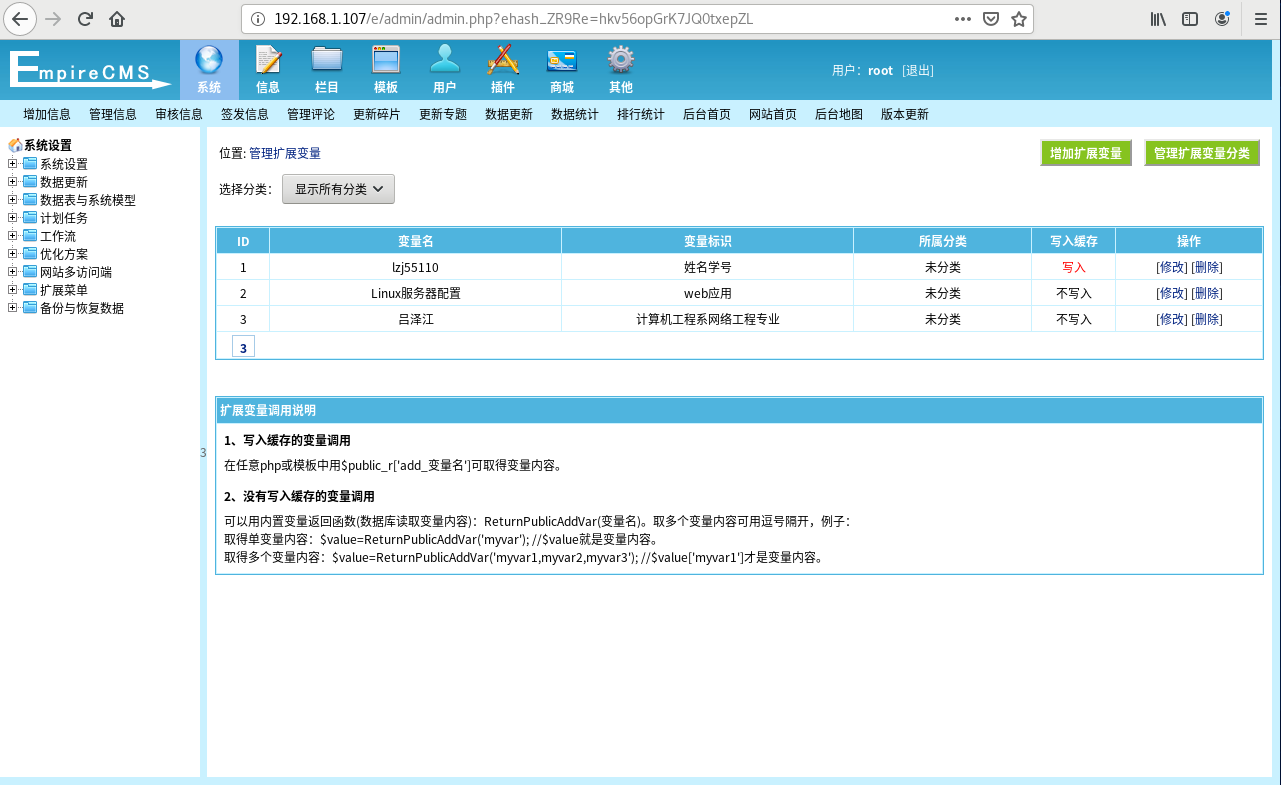Screen dimensions: 1281x785
Task: Click 修改 for Linux服务器配置 row
Action: pos(1172,294)
